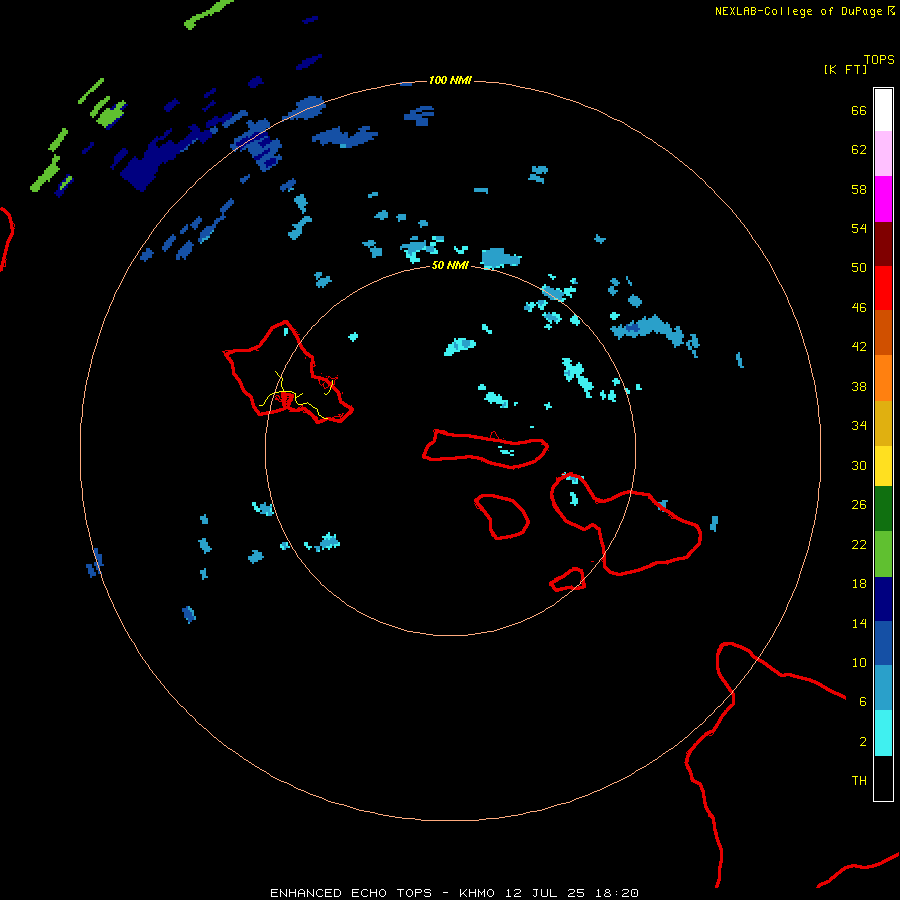Click the 58 value on the legend scale
Viewport: 900px width, 900px height.
tap(859, 189)
